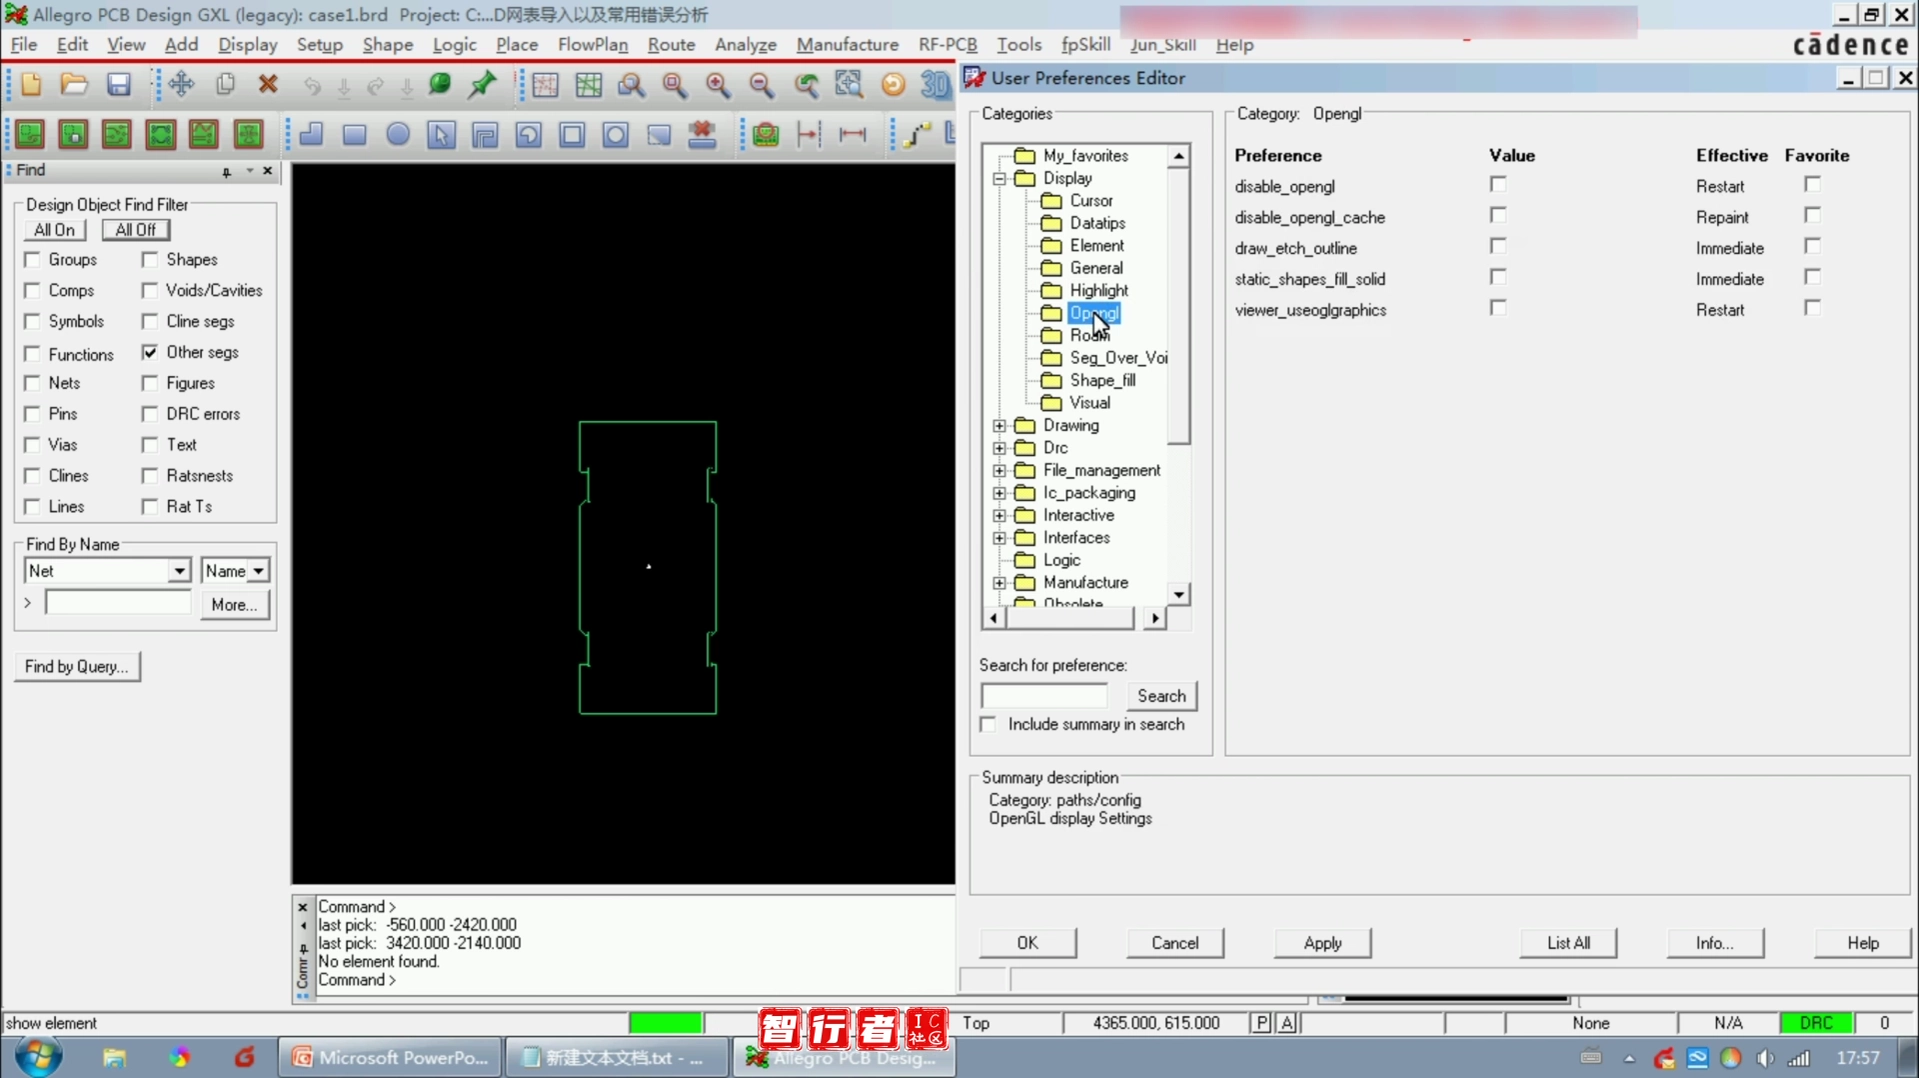The width and height of the screenshot is (1919, 1078).
Task: Collapse the Display category tree node
Action: point(999,179)
